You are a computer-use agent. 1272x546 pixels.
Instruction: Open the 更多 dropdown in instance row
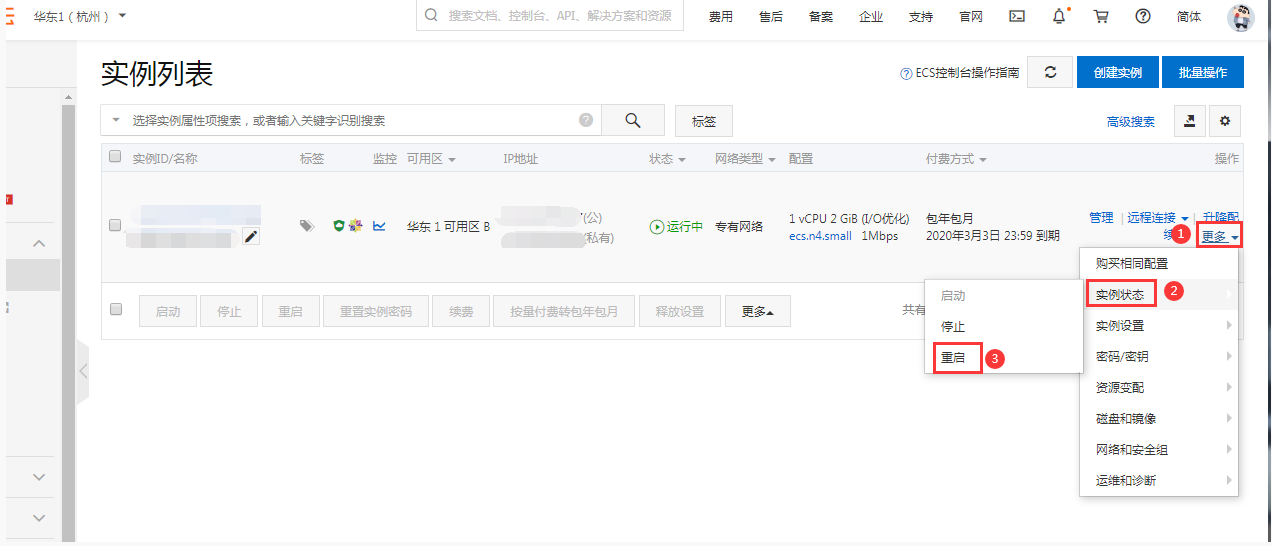point(1219,237)
